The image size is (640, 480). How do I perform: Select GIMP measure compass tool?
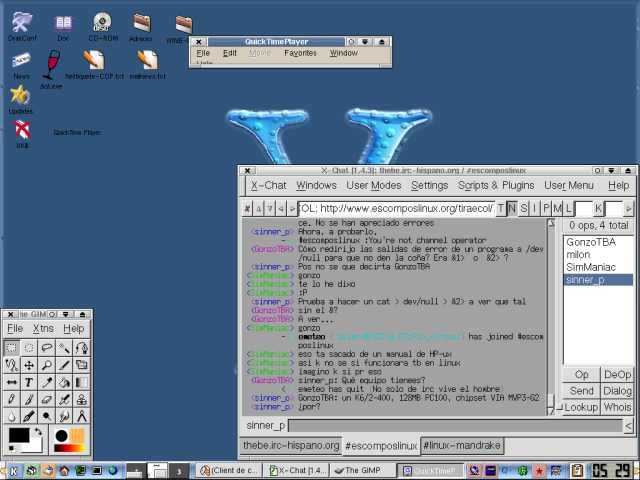(x=82, y=416)
